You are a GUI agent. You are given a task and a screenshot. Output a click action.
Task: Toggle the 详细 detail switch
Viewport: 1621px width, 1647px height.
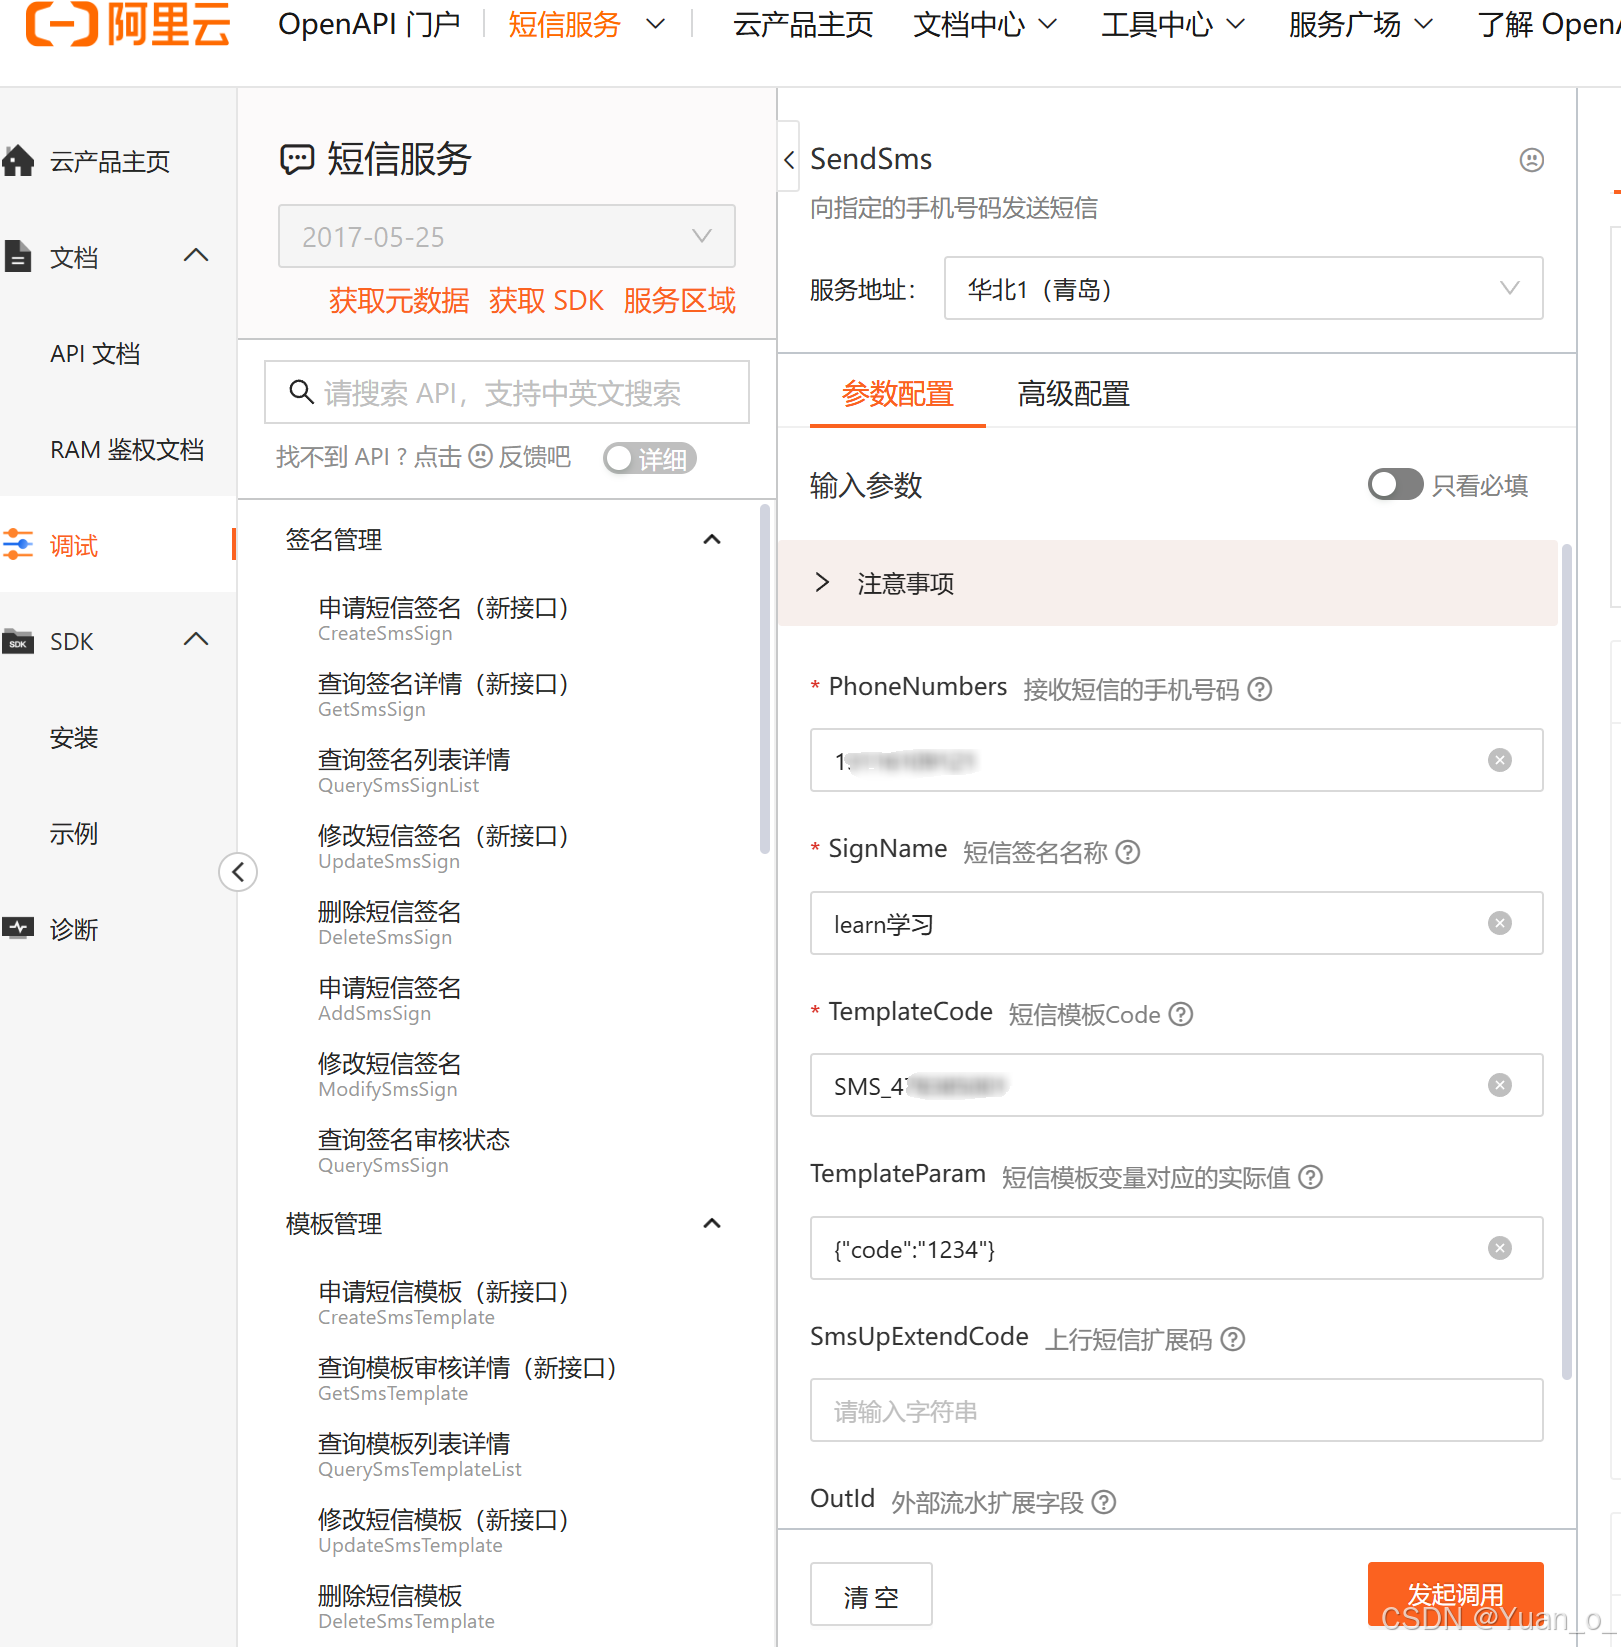click(649, 458)
